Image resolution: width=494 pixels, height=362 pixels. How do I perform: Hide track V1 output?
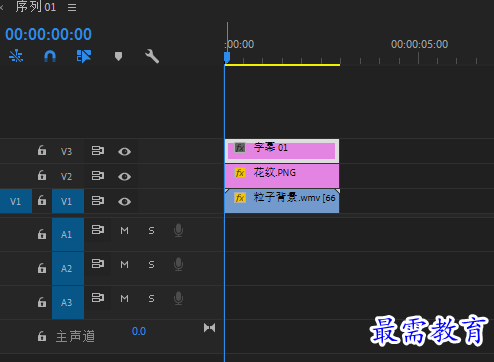[124, 202]
